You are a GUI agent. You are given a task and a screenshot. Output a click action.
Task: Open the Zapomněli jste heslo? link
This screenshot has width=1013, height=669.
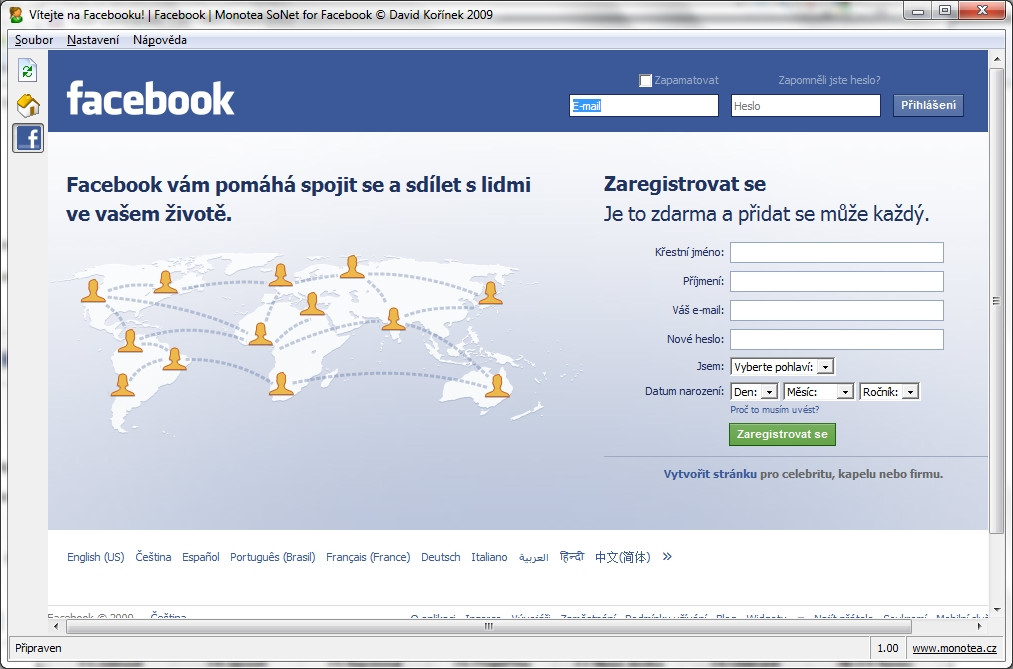point(830,81)
